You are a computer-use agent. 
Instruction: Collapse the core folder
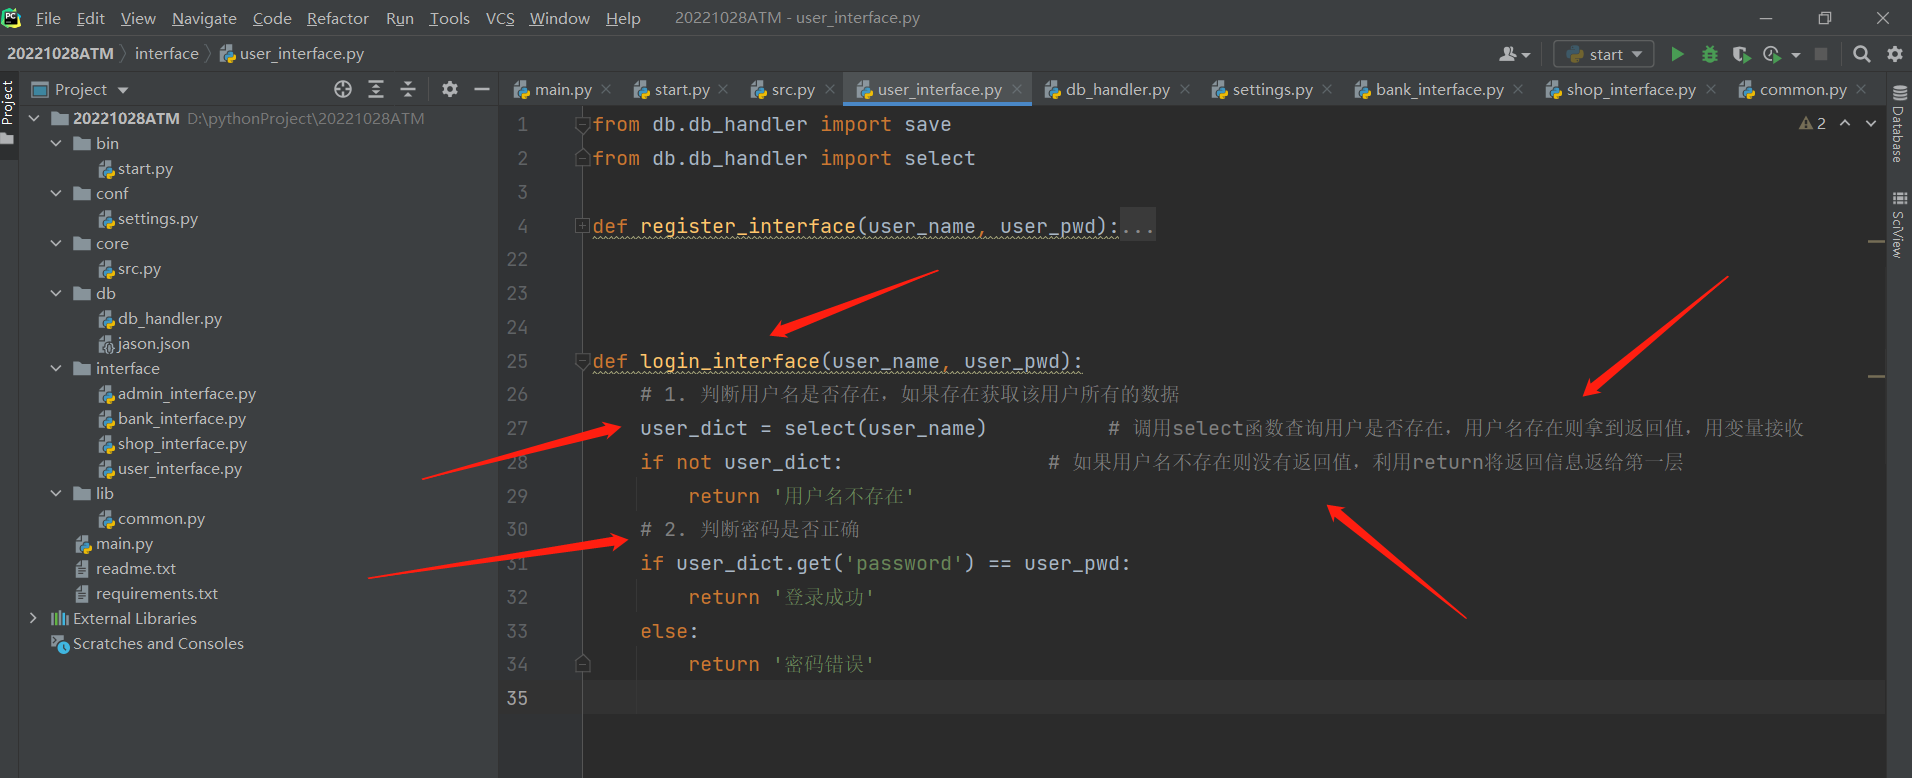click(56, 243)
